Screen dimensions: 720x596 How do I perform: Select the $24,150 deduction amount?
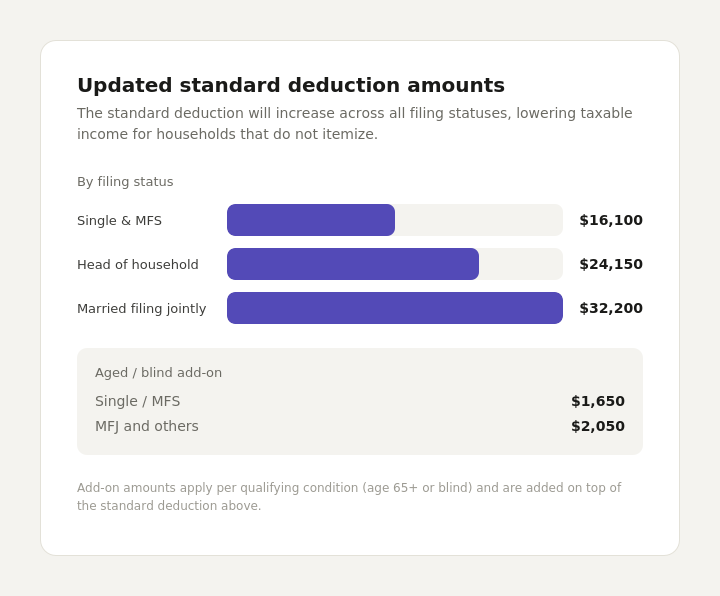611,264
